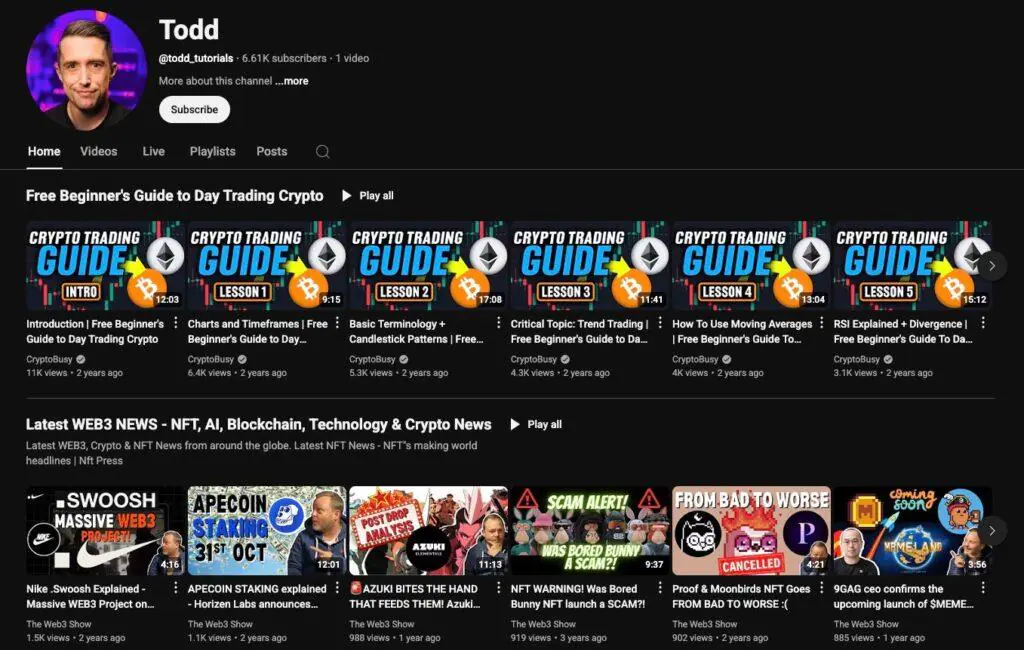The image size is (1024, 650).
Task: Open the Posts tab
Action: point(271,151)
